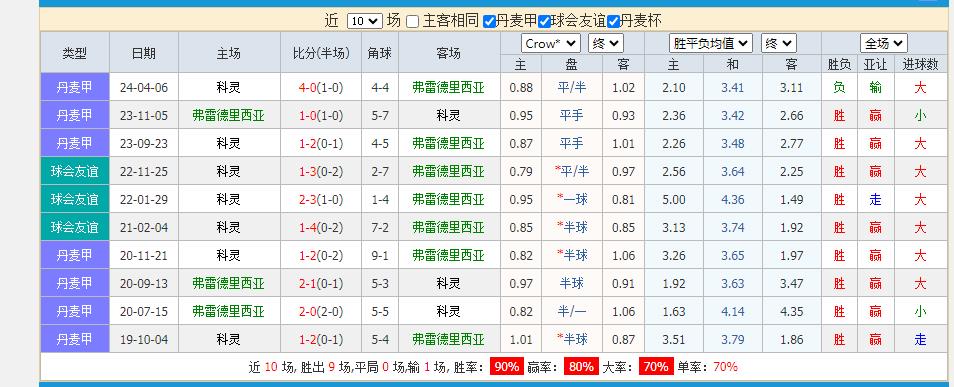Click the 2-0(2-0) score

click(321, 312)
